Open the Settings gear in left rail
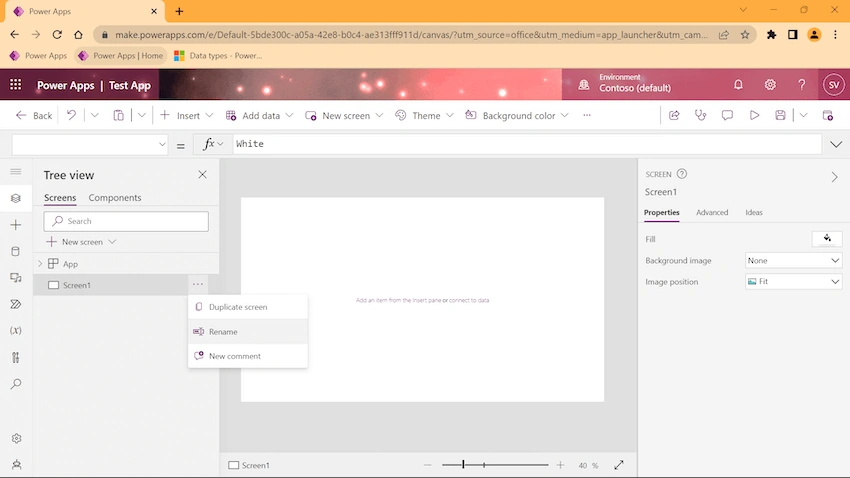This screenshot has width=850, height=478. [16, 438]
